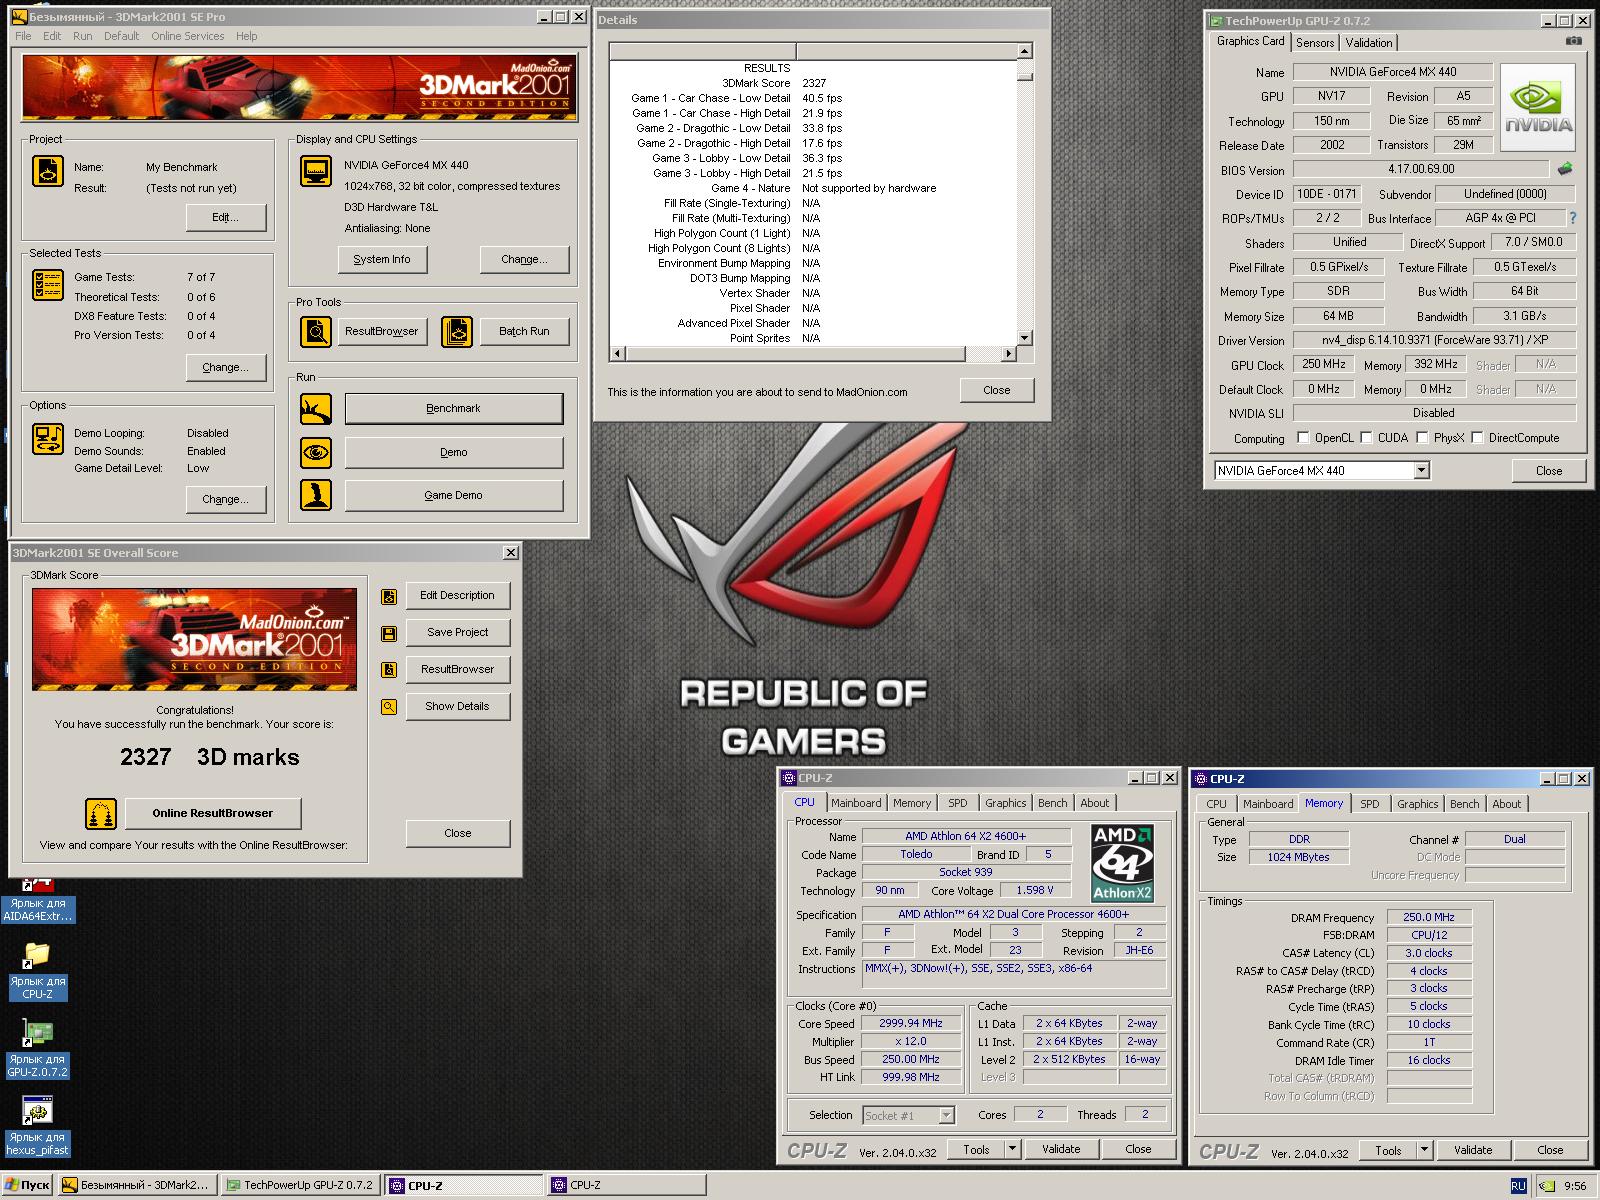Expand the GPU-Z graphics card selector dropdown
Viewport: 1600px width, 1200px height.
[x=1421, y=470]
